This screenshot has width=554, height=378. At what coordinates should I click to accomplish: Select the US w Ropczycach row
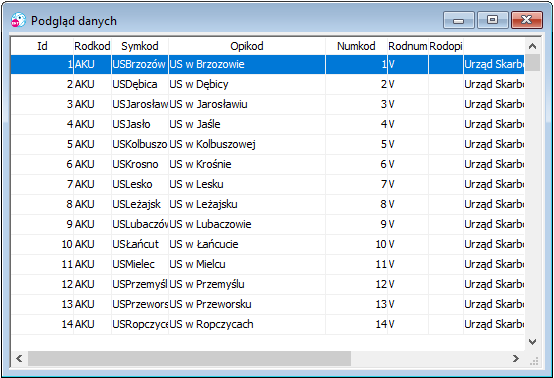point(268,324)
